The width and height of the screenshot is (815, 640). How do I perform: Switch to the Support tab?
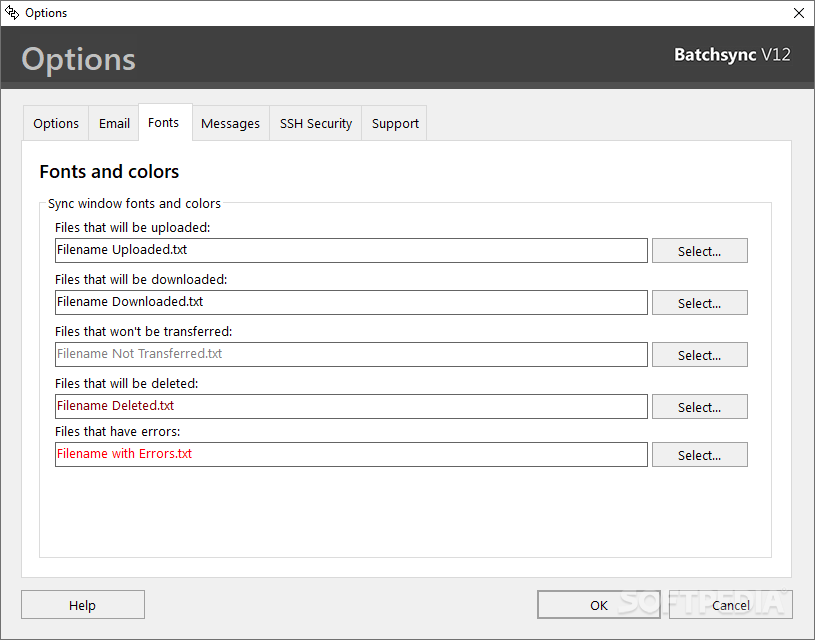pyautogui.click(x=395, y=123)
